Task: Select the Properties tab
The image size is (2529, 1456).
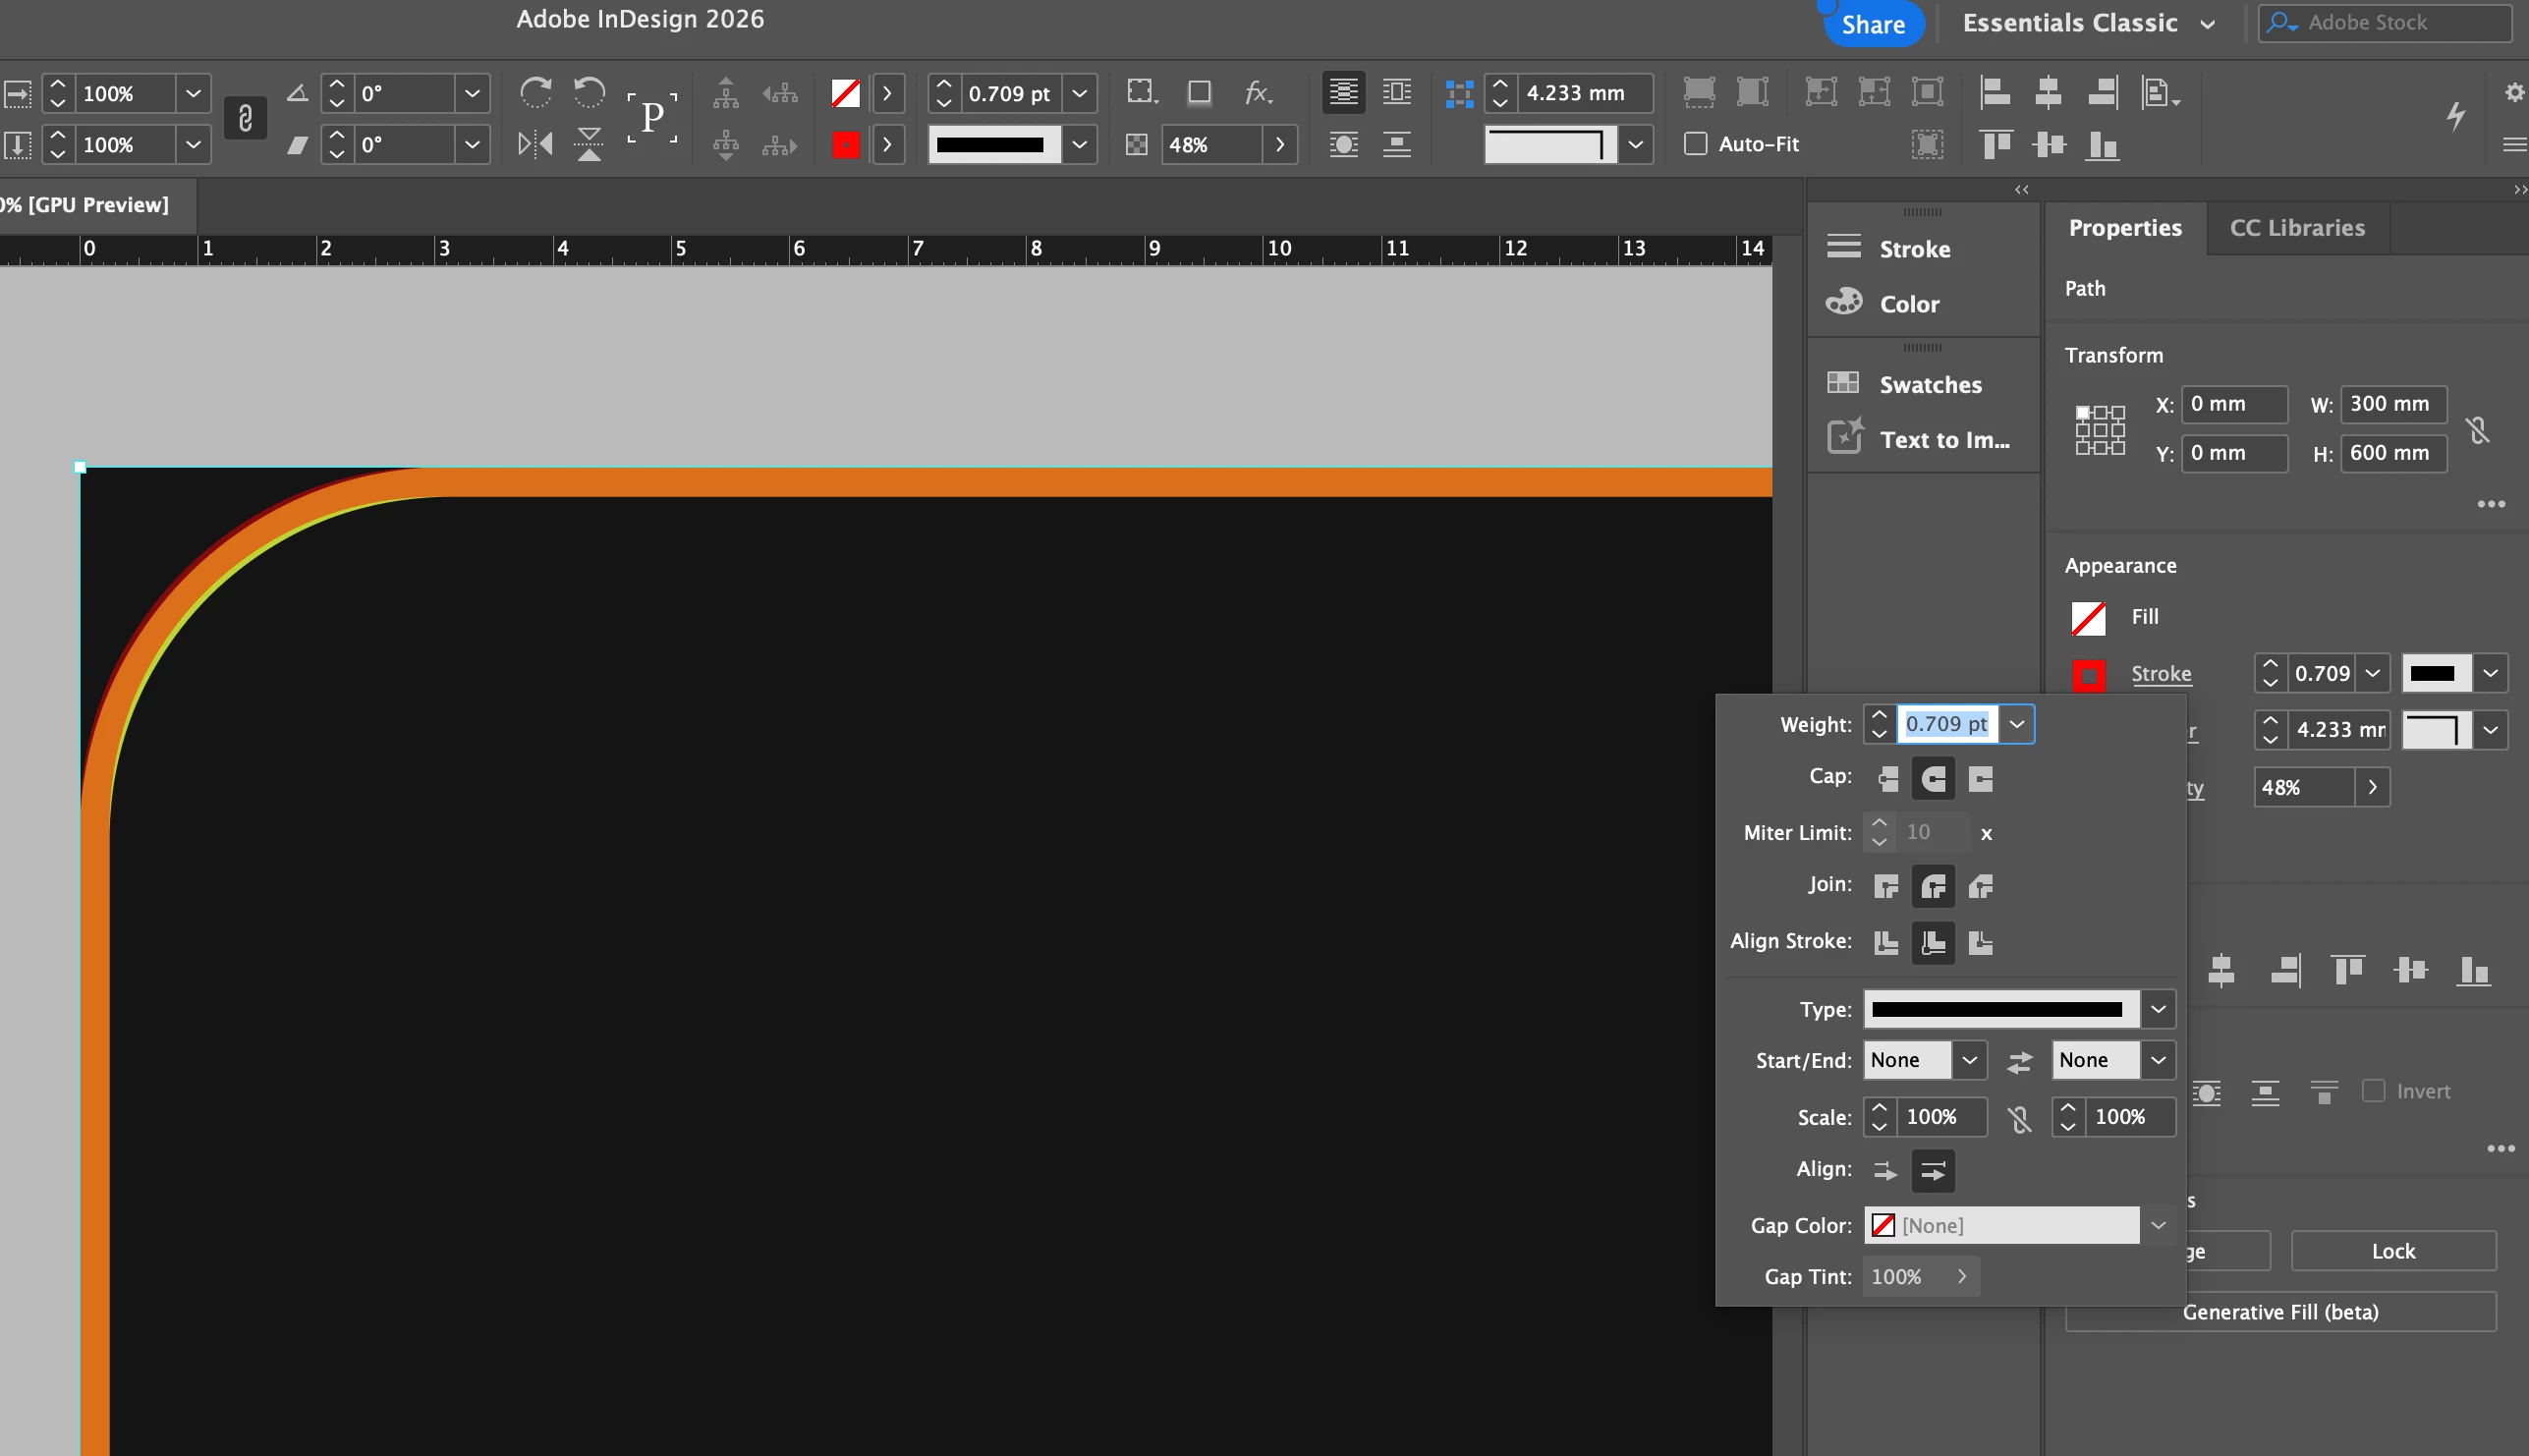Action: (2124, 228)
